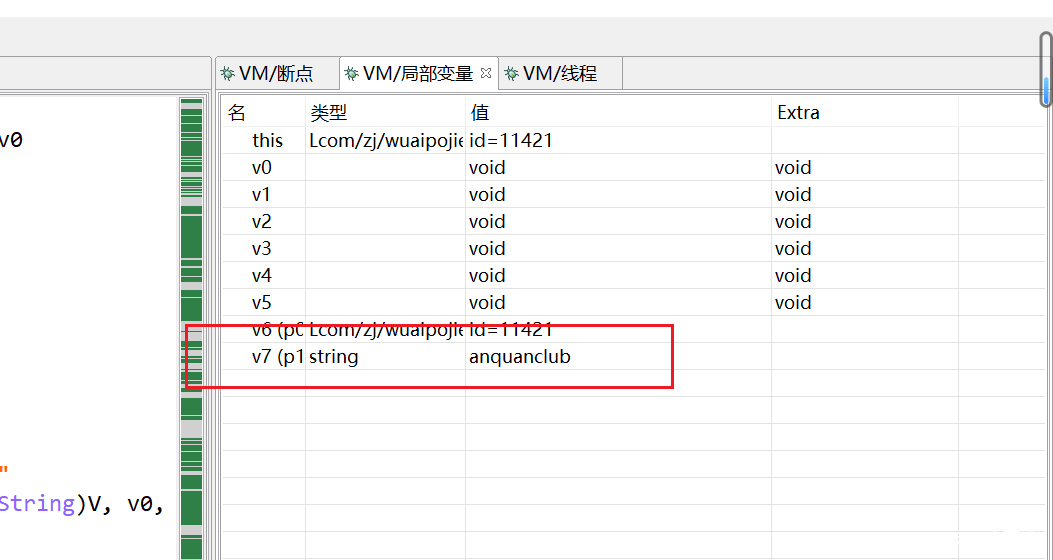This screenshot has height=560, width=1053.
Task: Select the v0 variable row
Action: 262,168
